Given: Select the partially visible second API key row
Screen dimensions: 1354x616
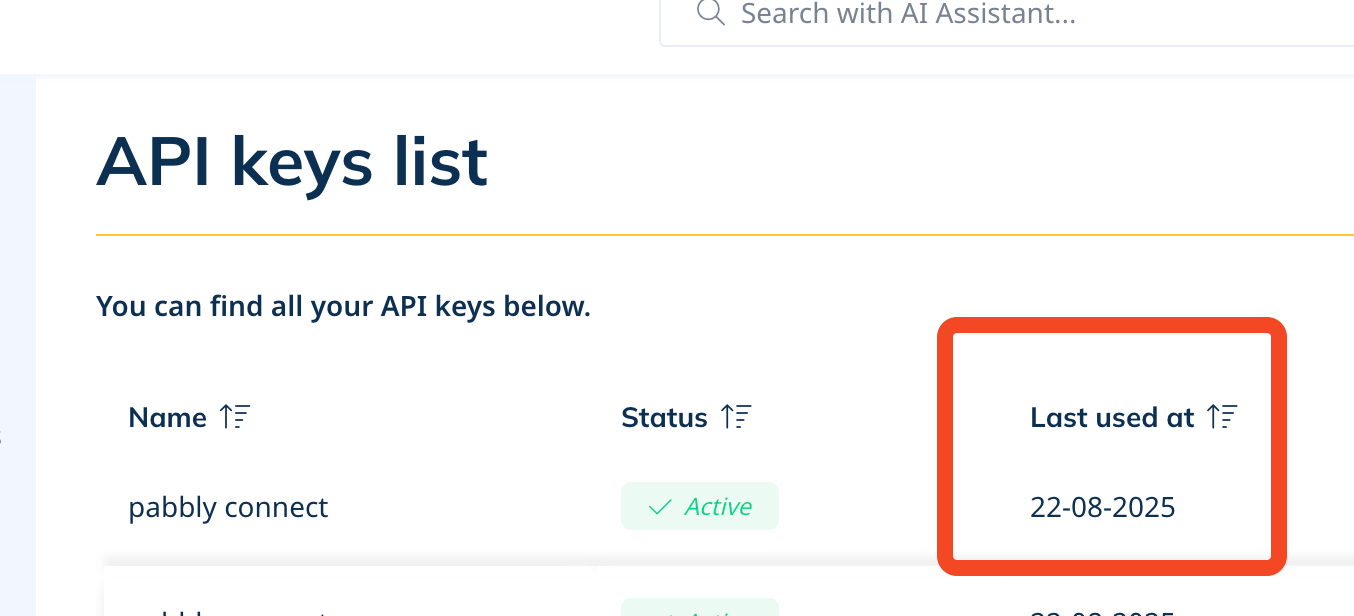Looking at the screenshot, I should [x=729, y=592].
